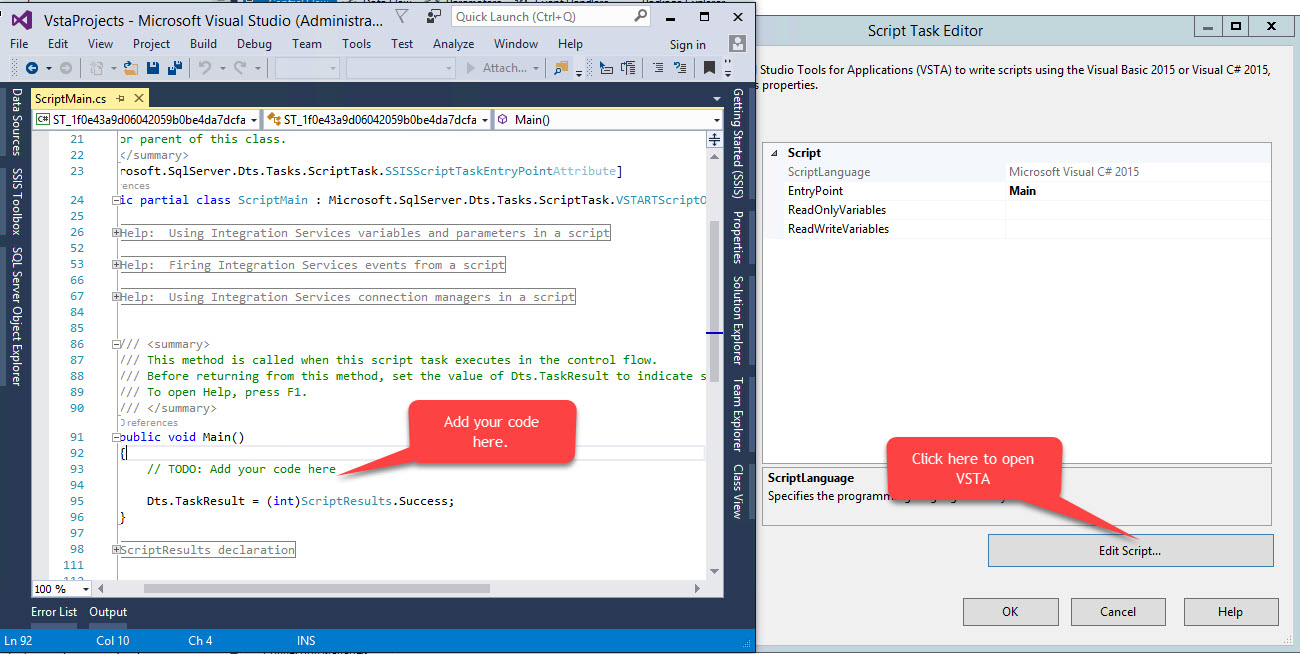Open the Attach button dropdown arrow
The image size is (1300, 654).
pyautogui.click(x=536, y=68)
